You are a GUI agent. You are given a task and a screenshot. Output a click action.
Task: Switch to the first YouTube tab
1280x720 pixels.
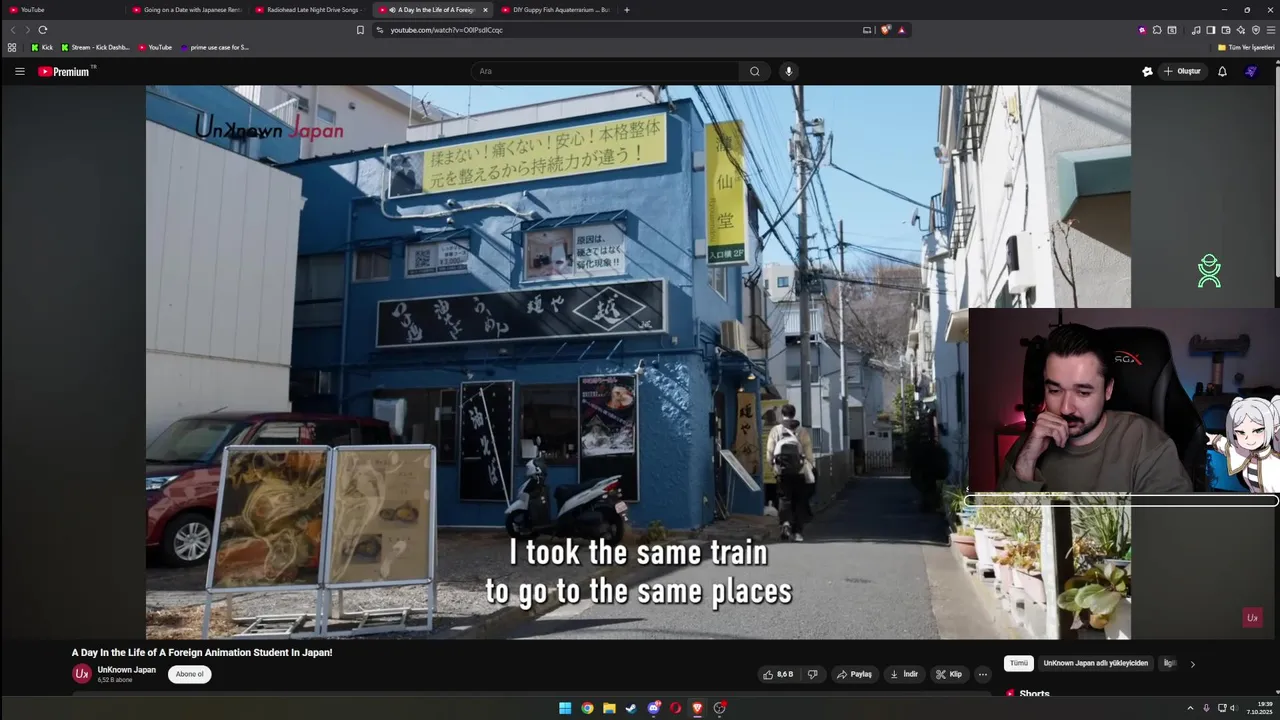62,10
